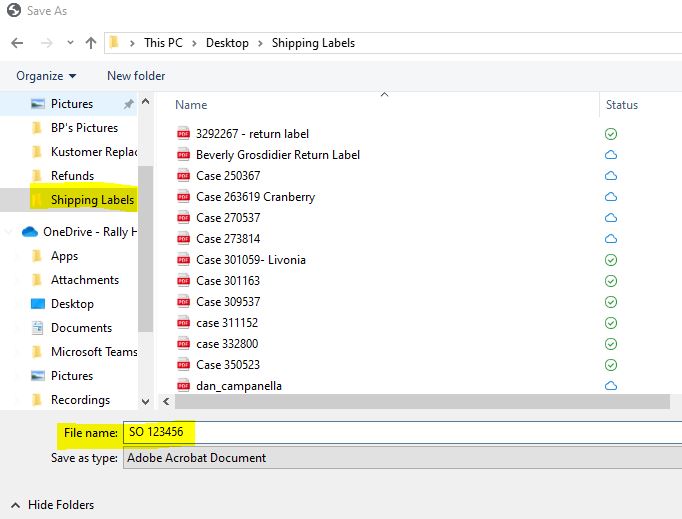Click the OneDrive cloud icon in sidebar
The width and height of the screenshot is (682, 519).
coord(30,231)
